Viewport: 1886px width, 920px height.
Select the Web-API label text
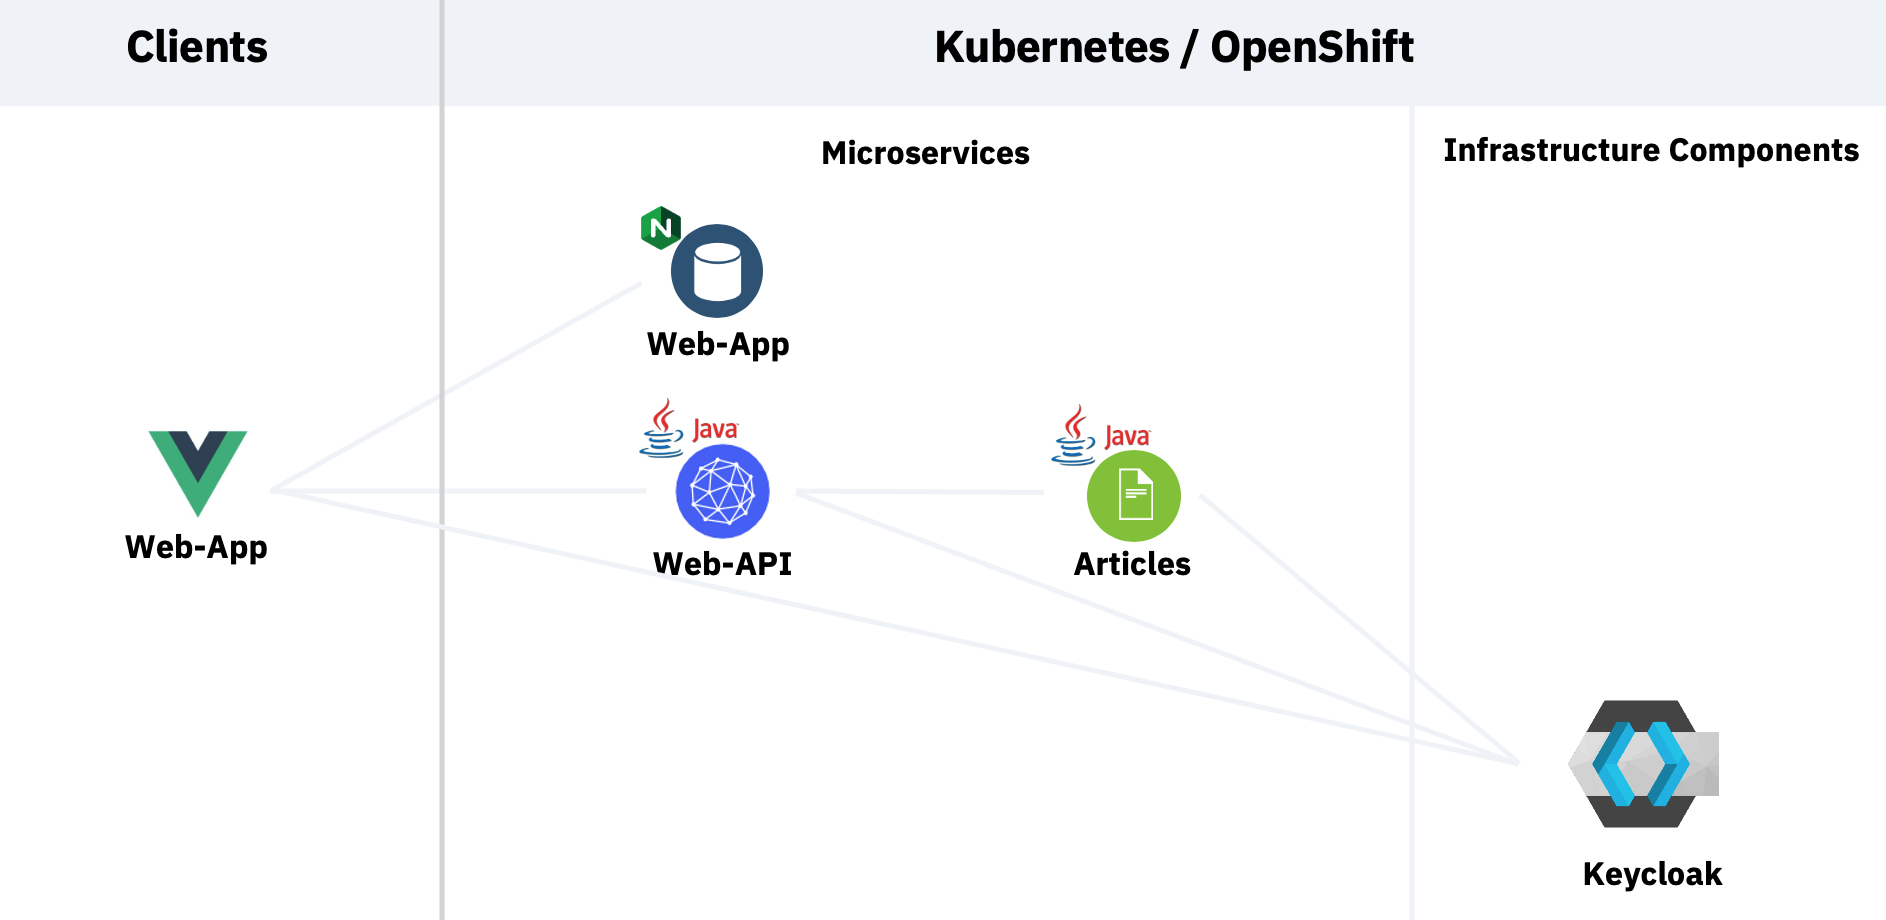[x=722, y=564]
